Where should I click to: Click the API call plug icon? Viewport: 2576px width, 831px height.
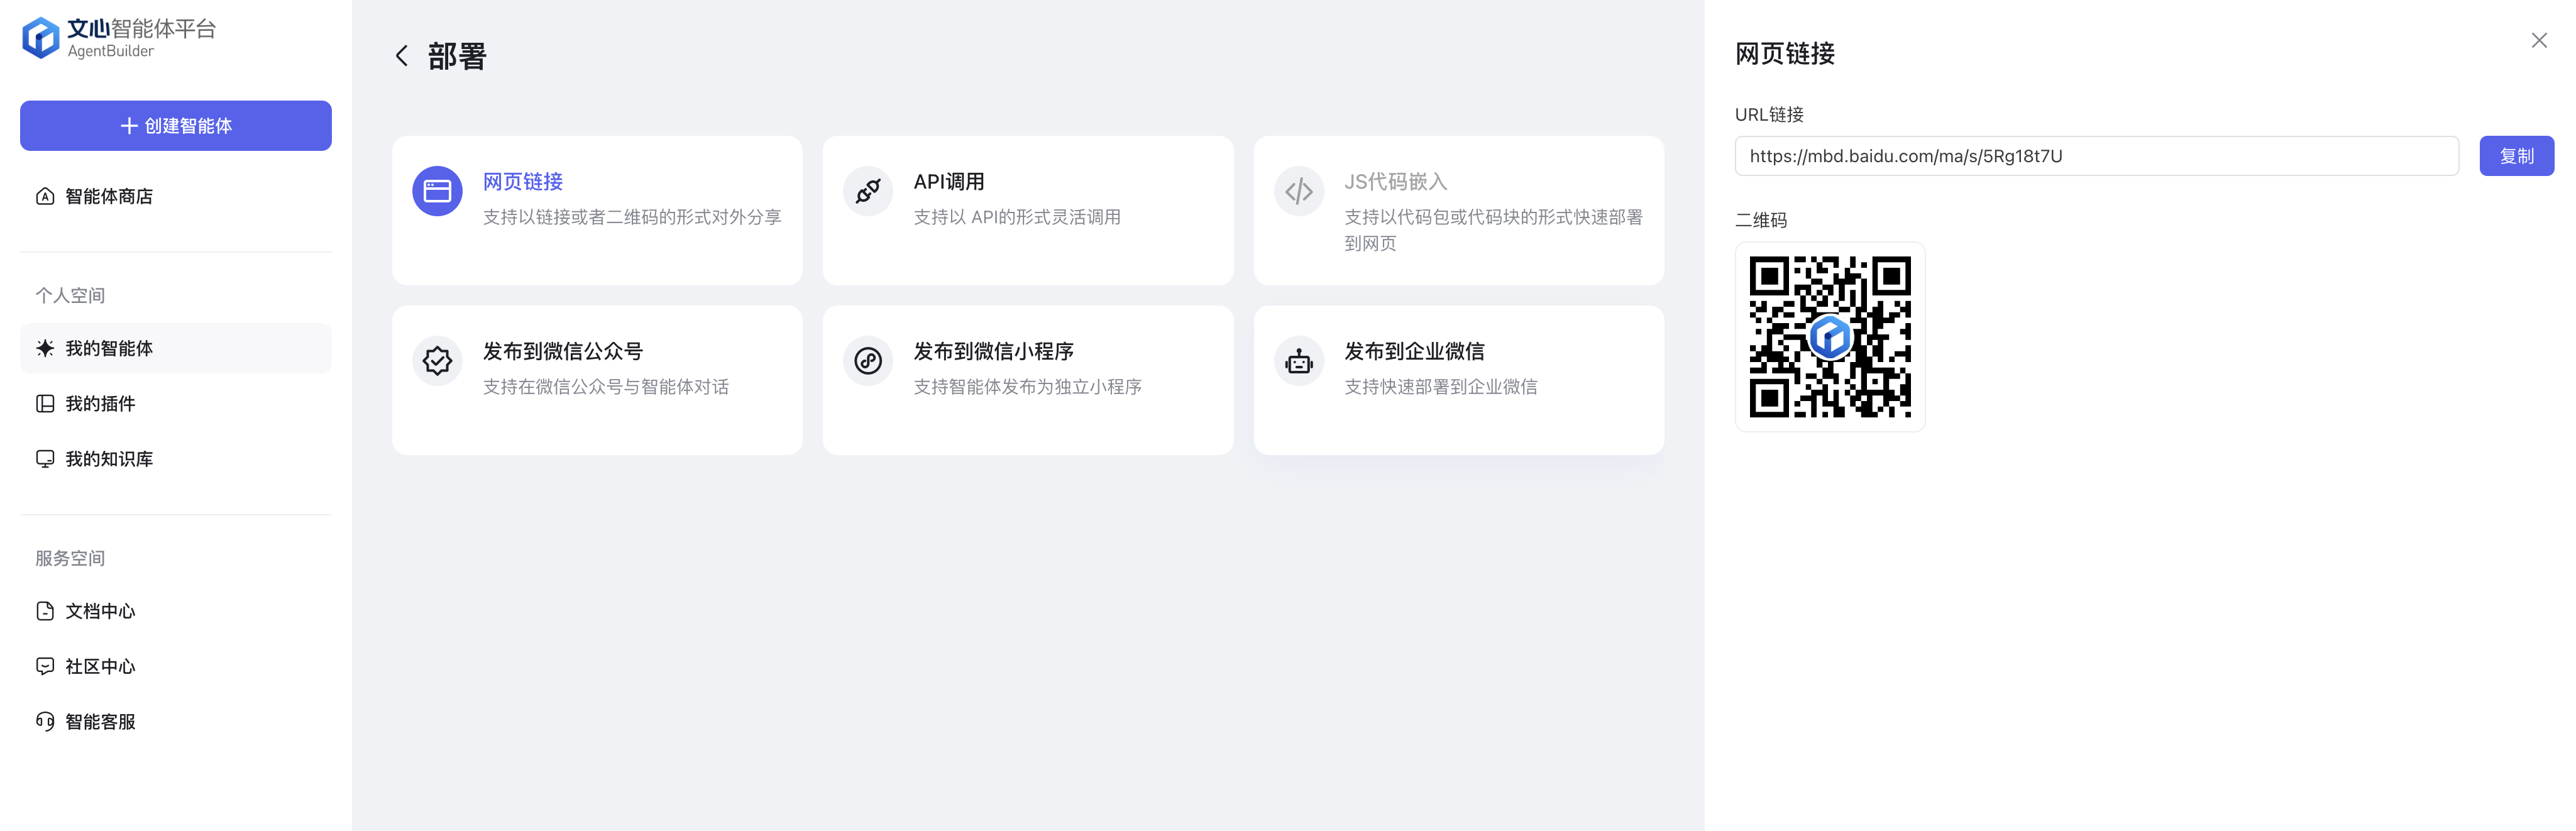867,191
